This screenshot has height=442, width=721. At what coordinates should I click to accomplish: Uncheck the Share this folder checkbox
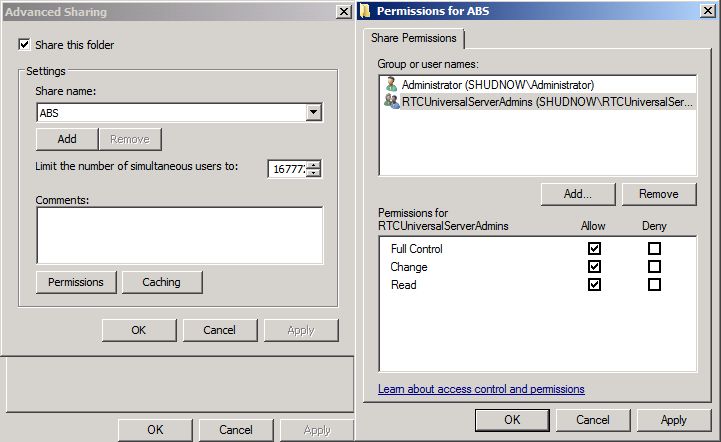(x=24, y=45)
